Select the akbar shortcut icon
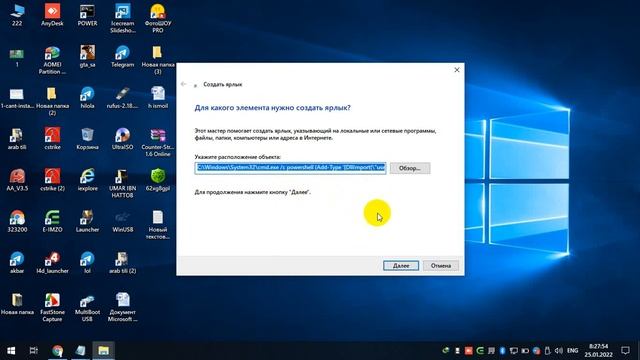The height and width of the screenshot is (360, 640). pos(17,263)
